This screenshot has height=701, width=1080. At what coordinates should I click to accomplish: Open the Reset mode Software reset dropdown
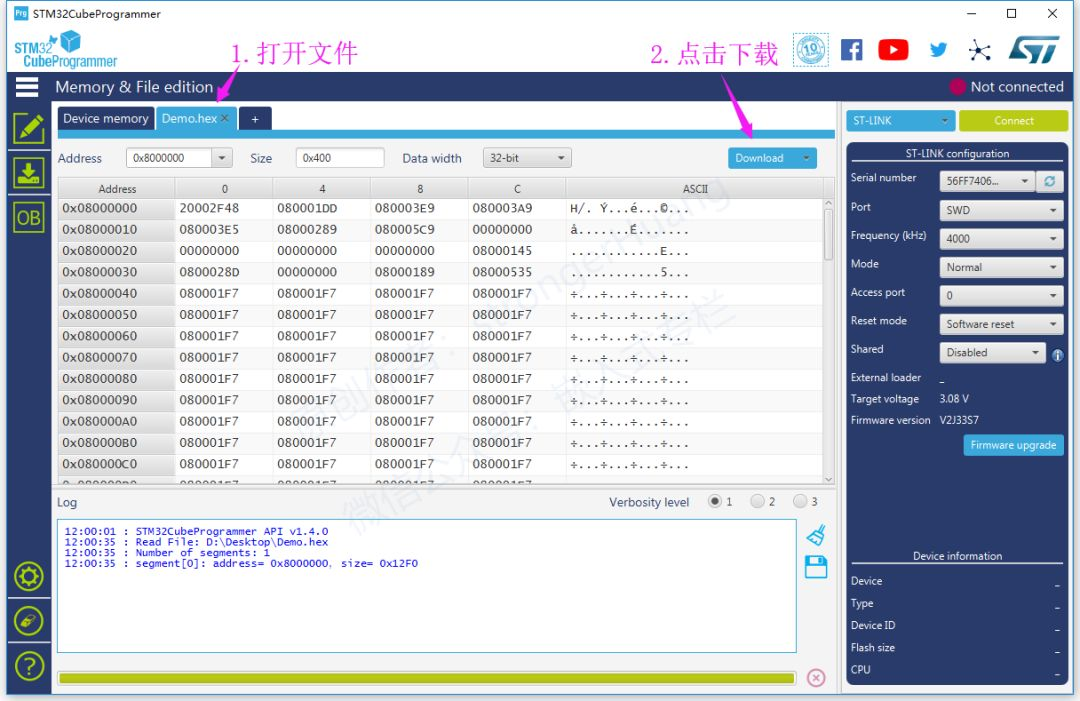pyautogui.click(x=1001, y=324)
